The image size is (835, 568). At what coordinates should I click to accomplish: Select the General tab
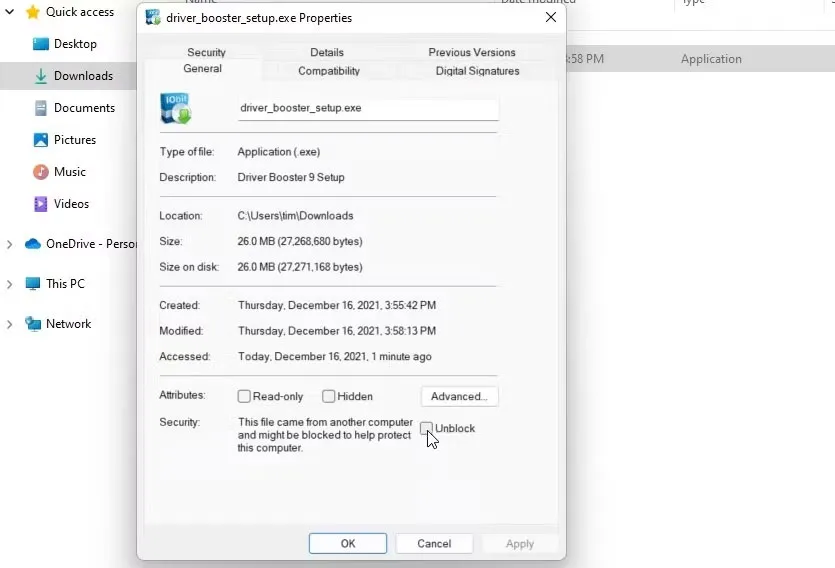tap(202, 68)
